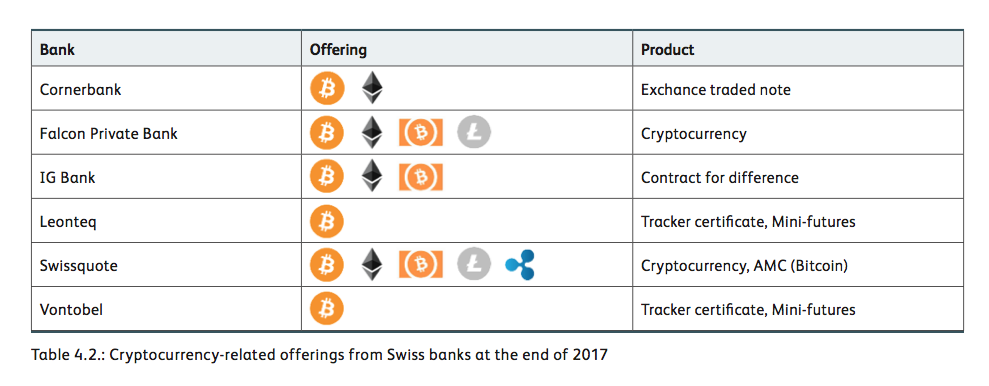
Task: Select the Contract for difference product text
Action: pyautogui.click(x=720, y=178)
